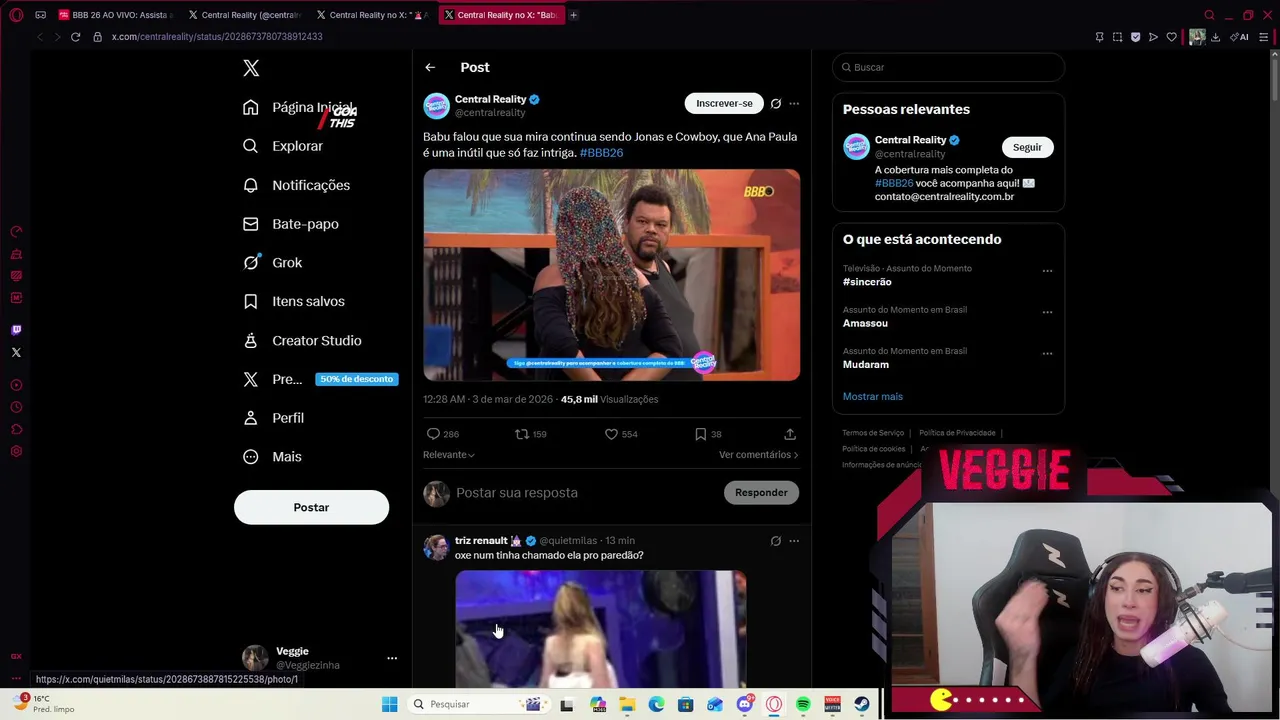Open Perfil in the sidebar
This screenshot has width=1280, height=720.
click(273, 418)
